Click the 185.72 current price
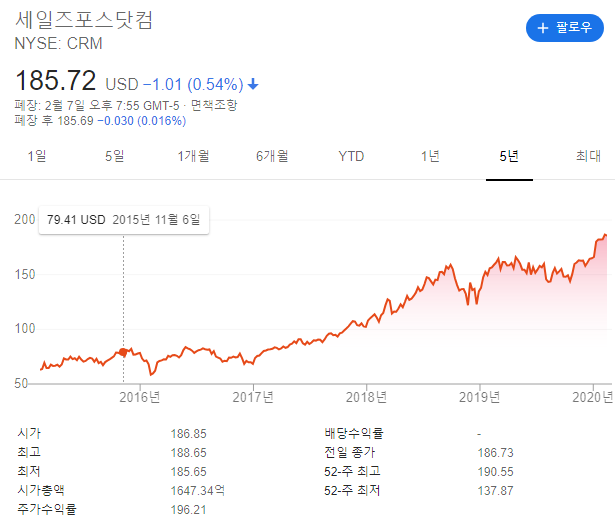Screen dimensions: 615x523 (55, 80)
